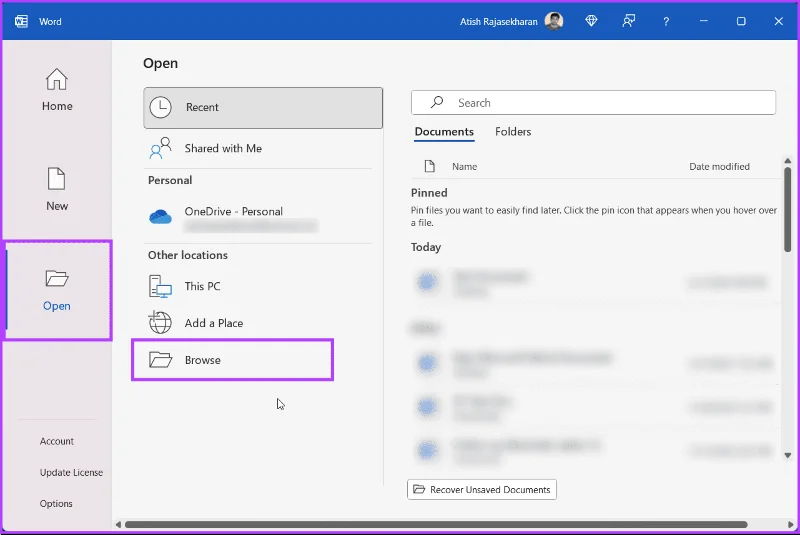Select OneDrive - Personal location

point(258,218)
